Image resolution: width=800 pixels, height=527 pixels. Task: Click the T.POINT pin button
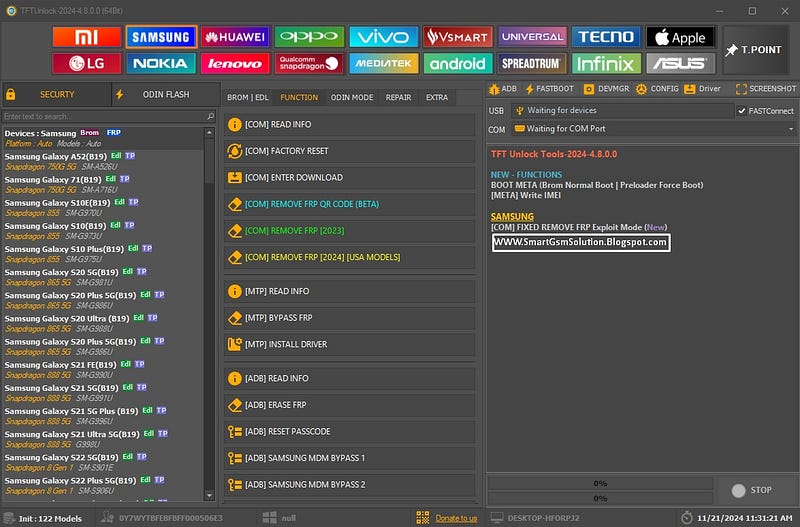tap(755, 50)
